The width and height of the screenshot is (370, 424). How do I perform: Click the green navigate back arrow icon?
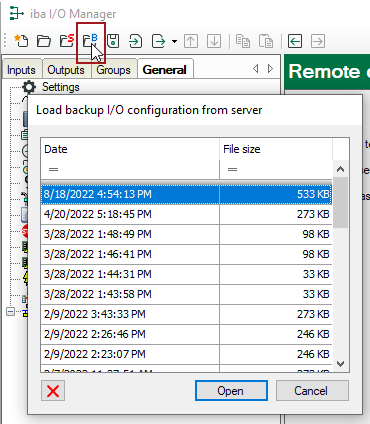pos(295,41)
